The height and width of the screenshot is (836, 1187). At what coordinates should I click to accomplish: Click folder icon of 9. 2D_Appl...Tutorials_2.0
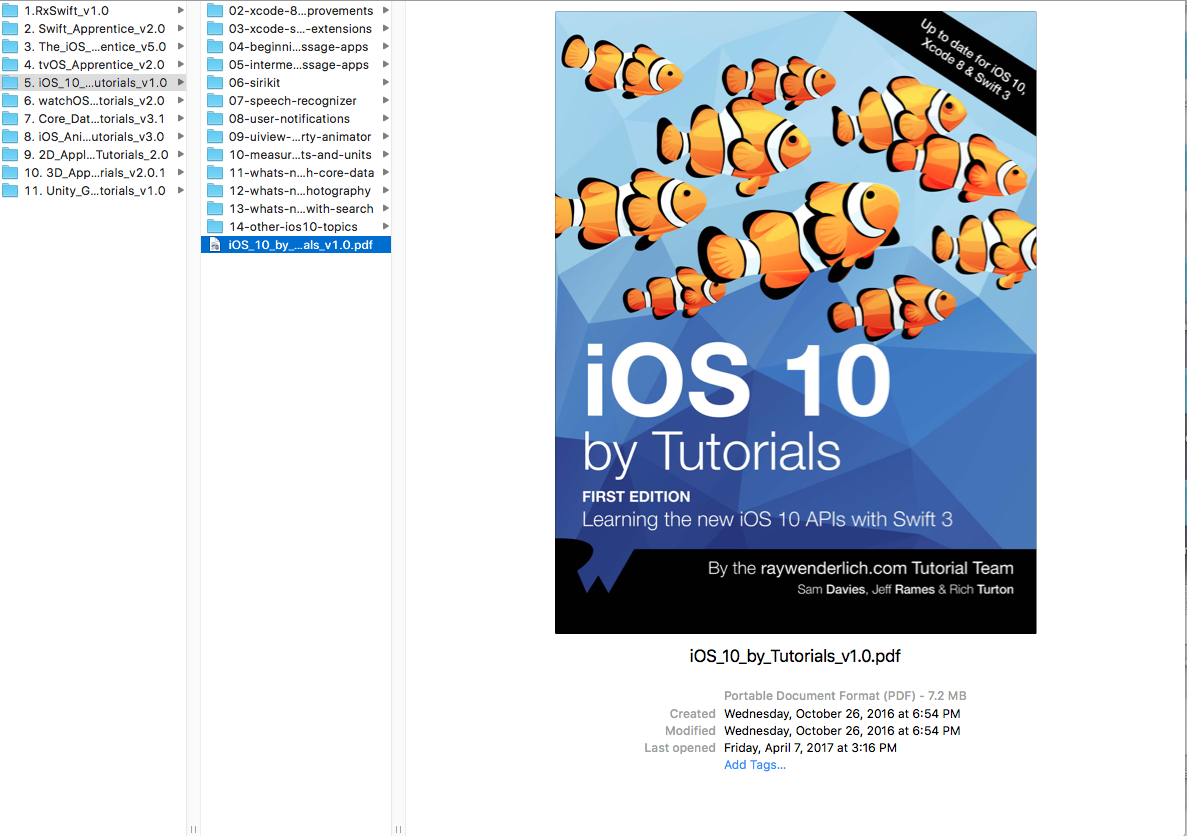[x=10, y=154]
